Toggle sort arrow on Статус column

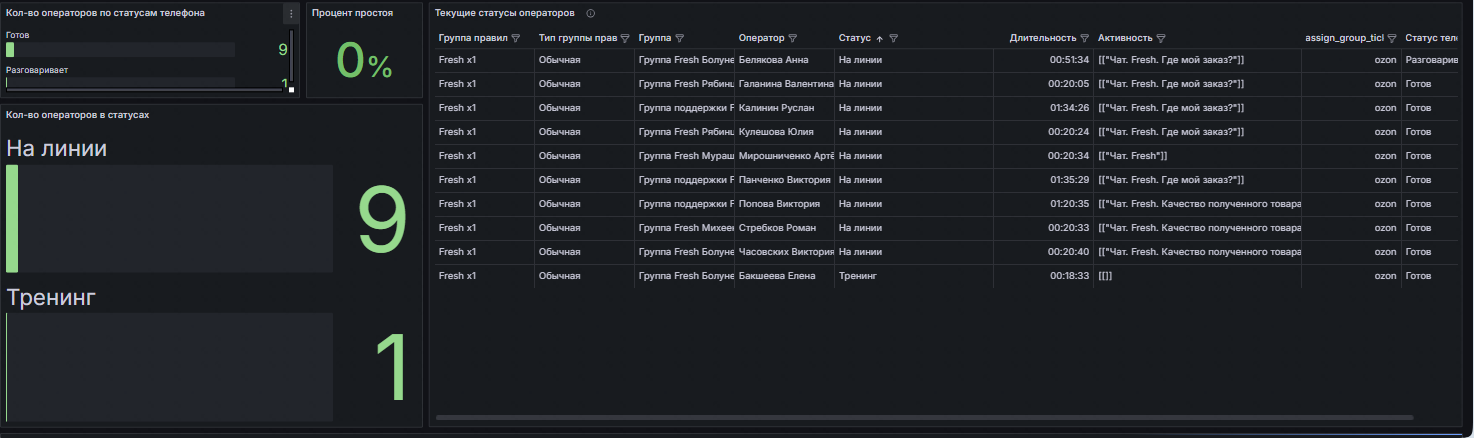(x=880, y=38)
